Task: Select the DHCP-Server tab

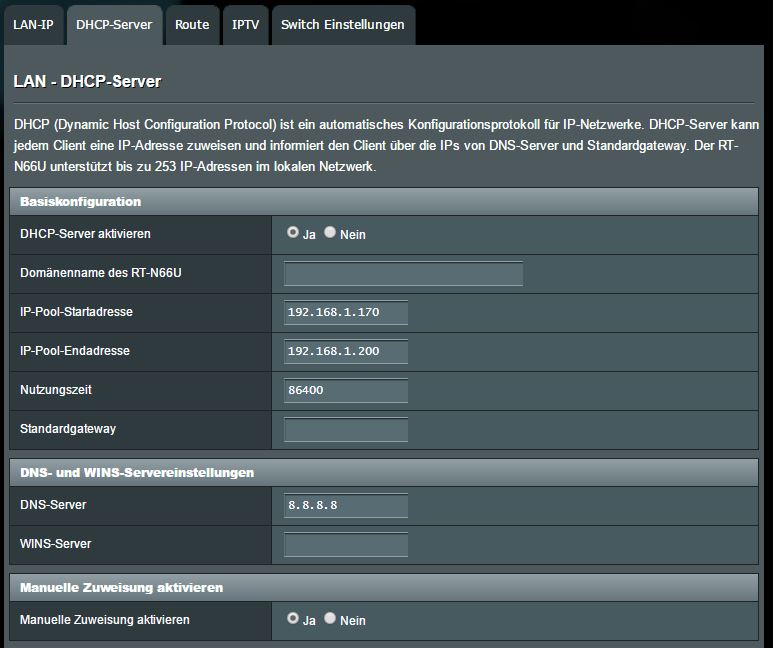Action: 114,24
